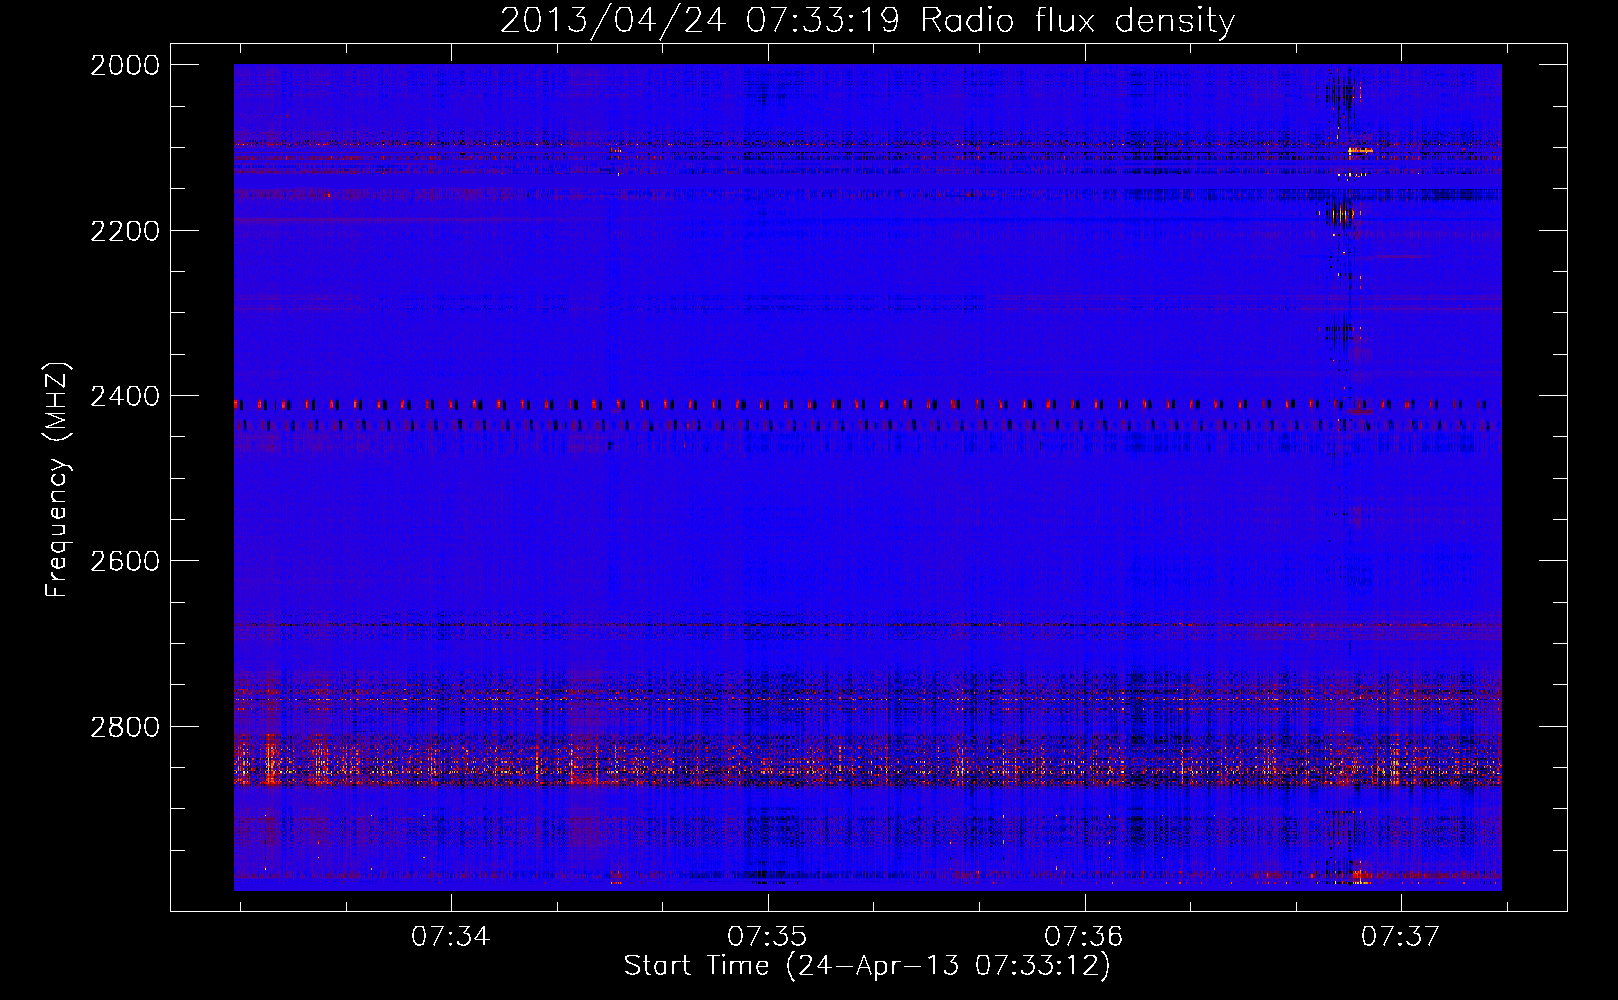Viewport: 1618px width, 1000px height.
Task: Click the 2200 frequency axis label
Action: 125,231
